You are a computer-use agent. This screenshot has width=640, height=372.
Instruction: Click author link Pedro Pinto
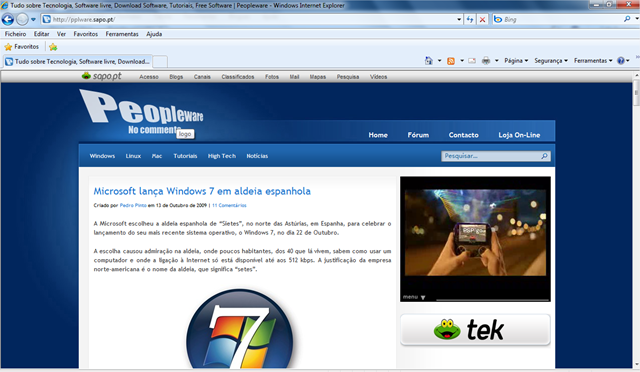(x=133, y=205)
